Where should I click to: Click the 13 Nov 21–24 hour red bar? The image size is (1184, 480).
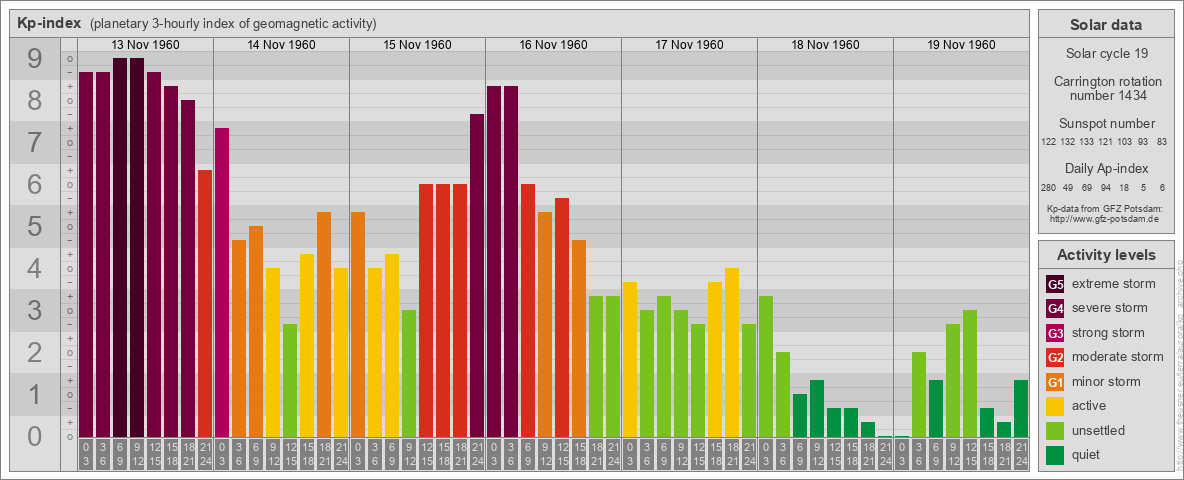[205, 303]
